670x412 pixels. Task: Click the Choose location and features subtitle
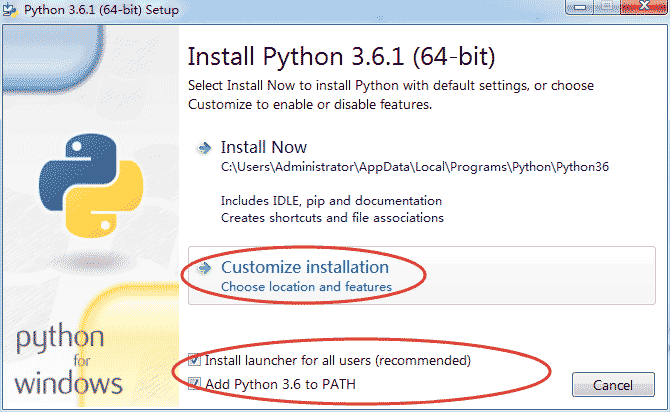coord(306,287)
